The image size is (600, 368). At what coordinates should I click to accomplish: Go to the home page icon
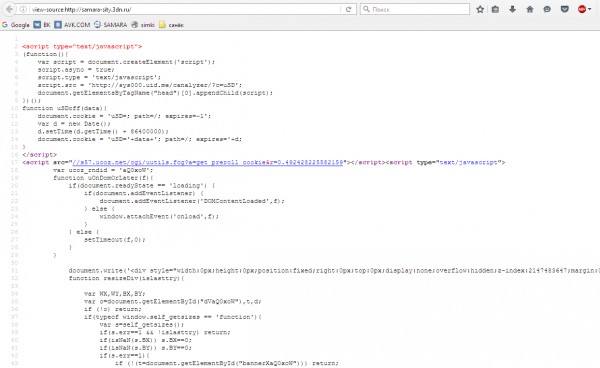[530, 9]
